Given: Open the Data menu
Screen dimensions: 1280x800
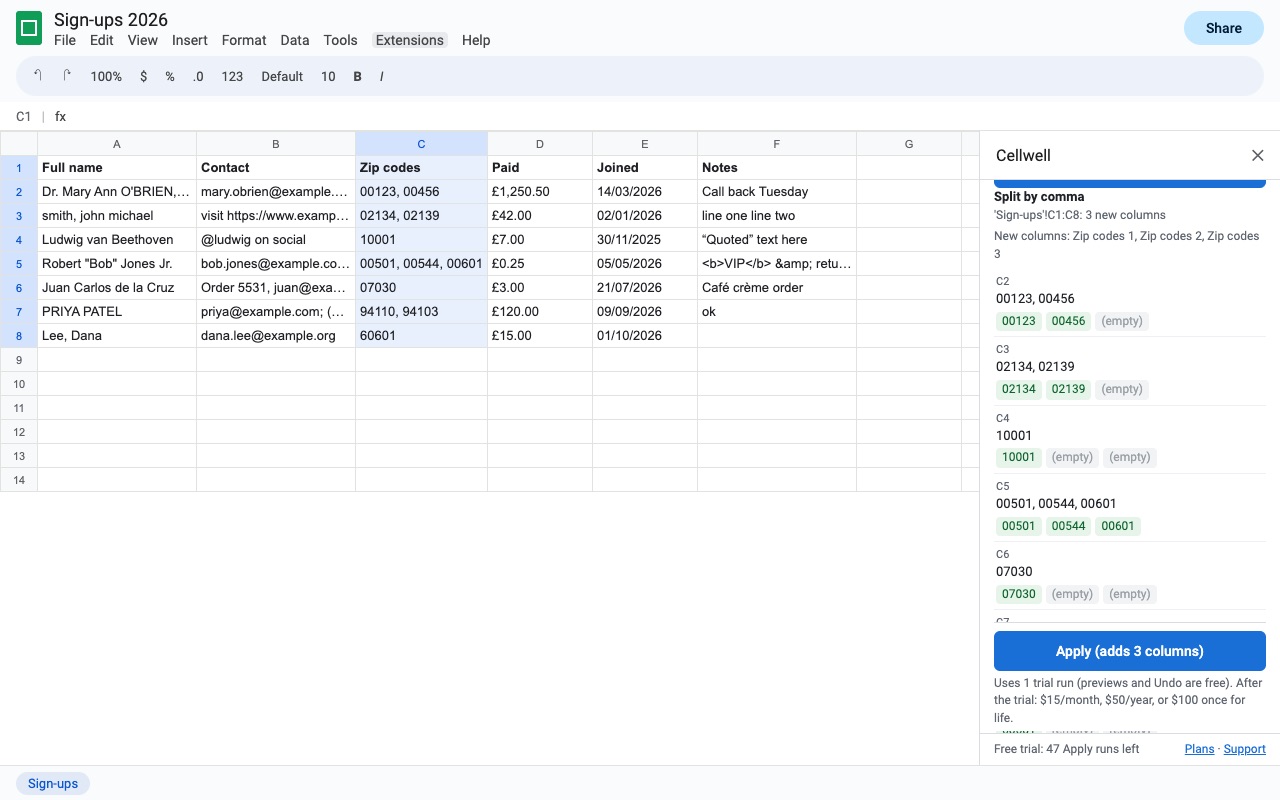Looking at the screenshot, I should click(x=295, y=40).
